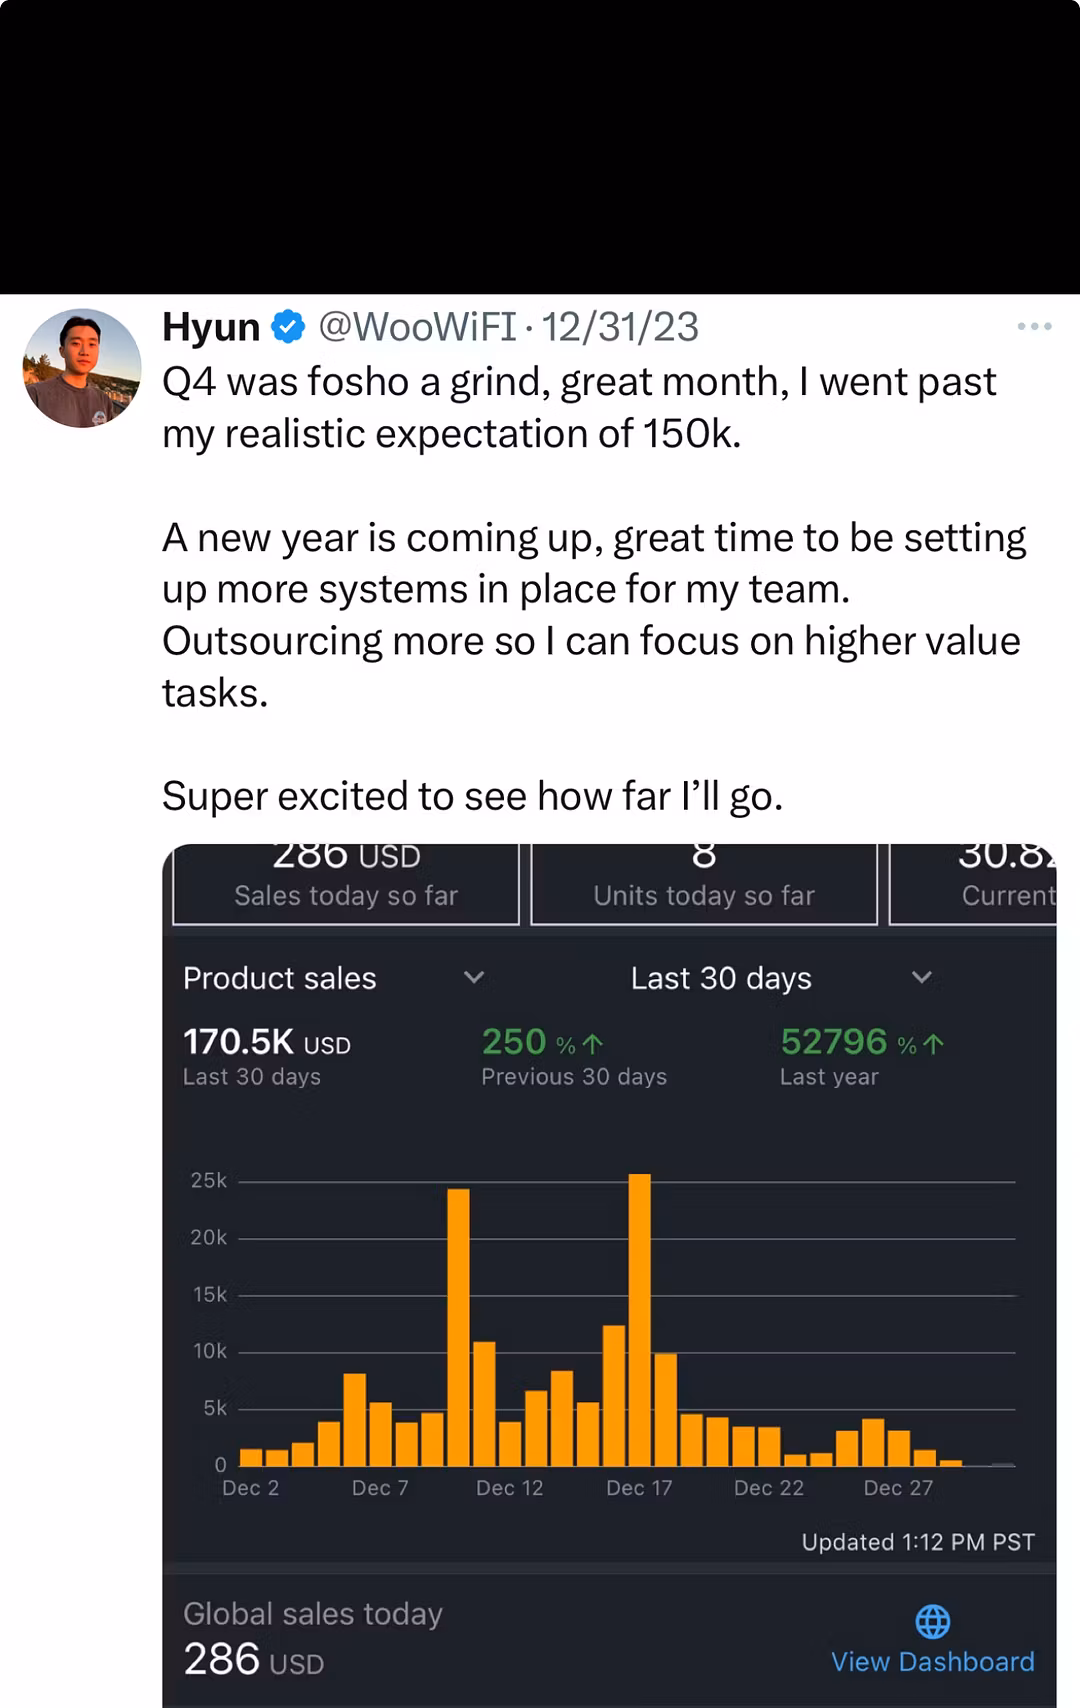Click the Dec 12 axis label
Viewport: 1080px width, 1708px height.
[x=509, y=1488]
